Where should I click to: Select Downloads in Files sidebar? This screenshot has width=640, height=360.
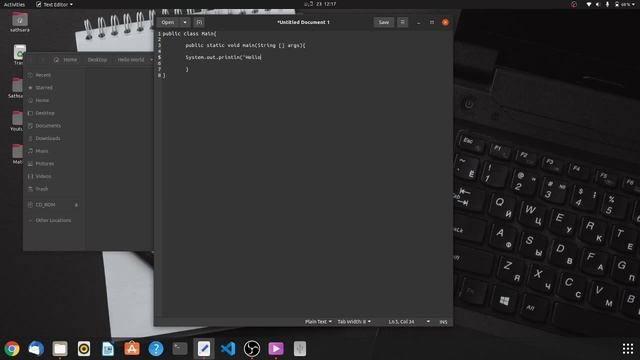click(x=48, y=138)
